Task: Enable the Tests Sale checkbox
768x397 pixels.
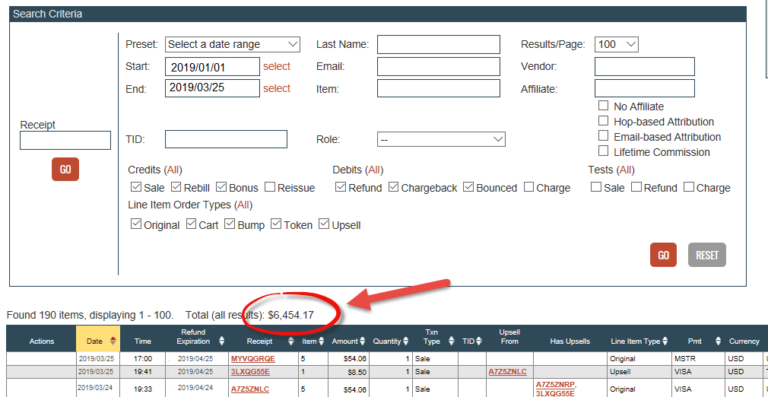Action: click(596, 187)
